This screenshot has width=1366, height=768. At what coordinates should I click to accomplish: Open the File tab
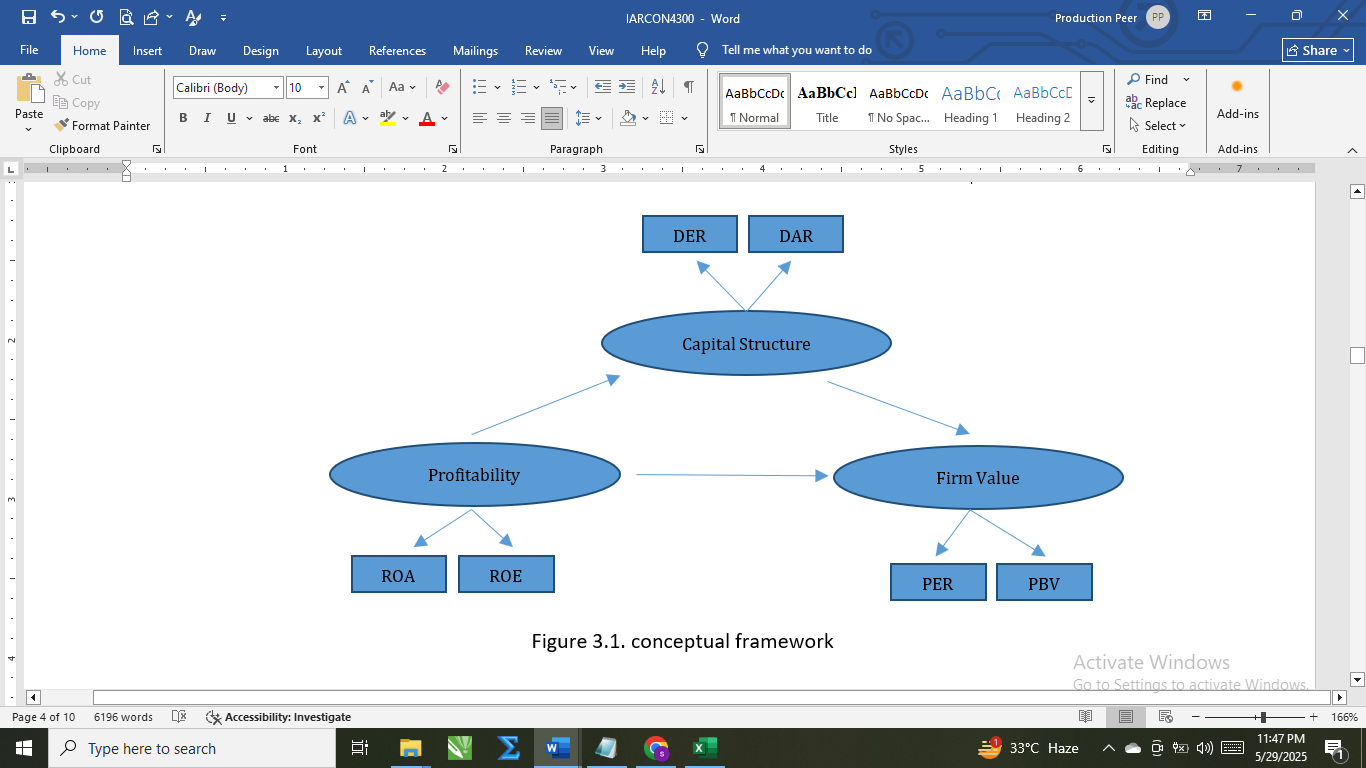29,50
